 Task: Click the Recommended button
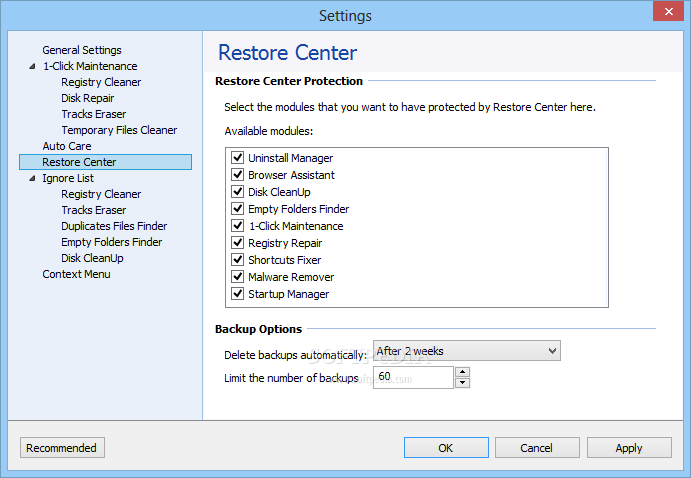(62, 448)
